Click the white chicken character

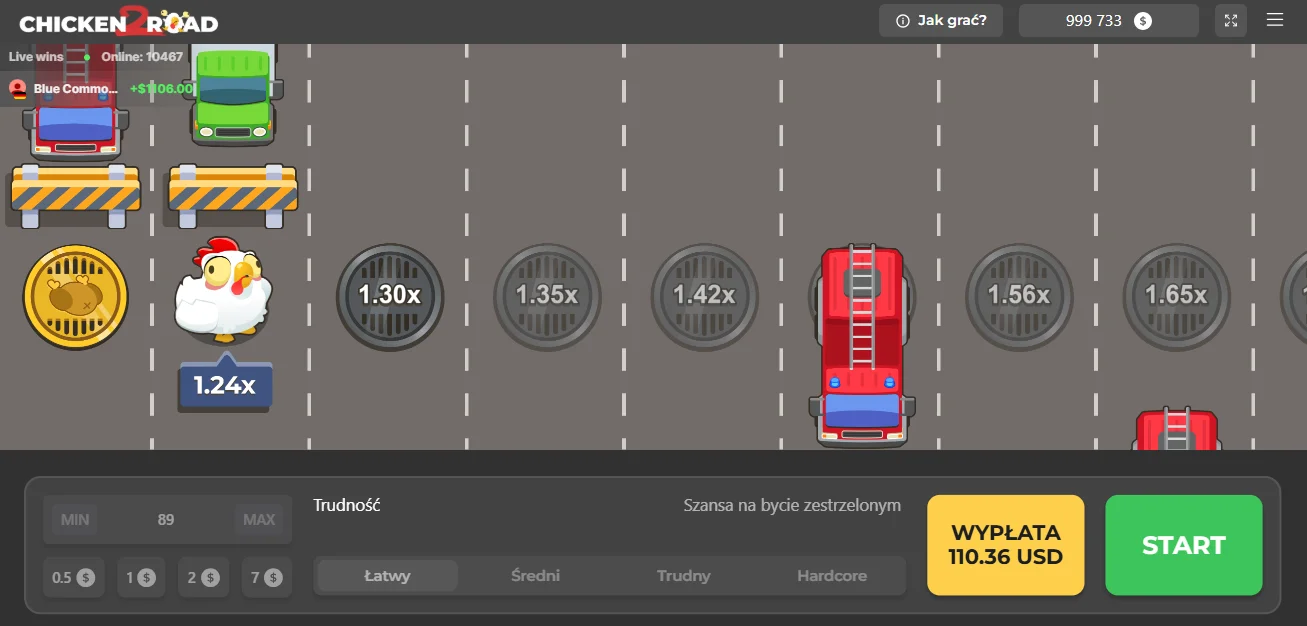[x=223, y=290]
